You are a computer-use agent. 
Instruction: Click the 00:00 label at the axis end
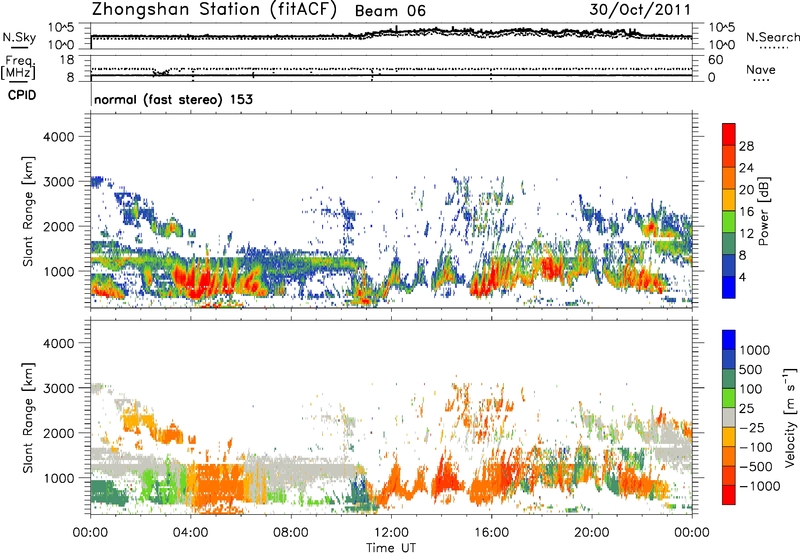692,533
